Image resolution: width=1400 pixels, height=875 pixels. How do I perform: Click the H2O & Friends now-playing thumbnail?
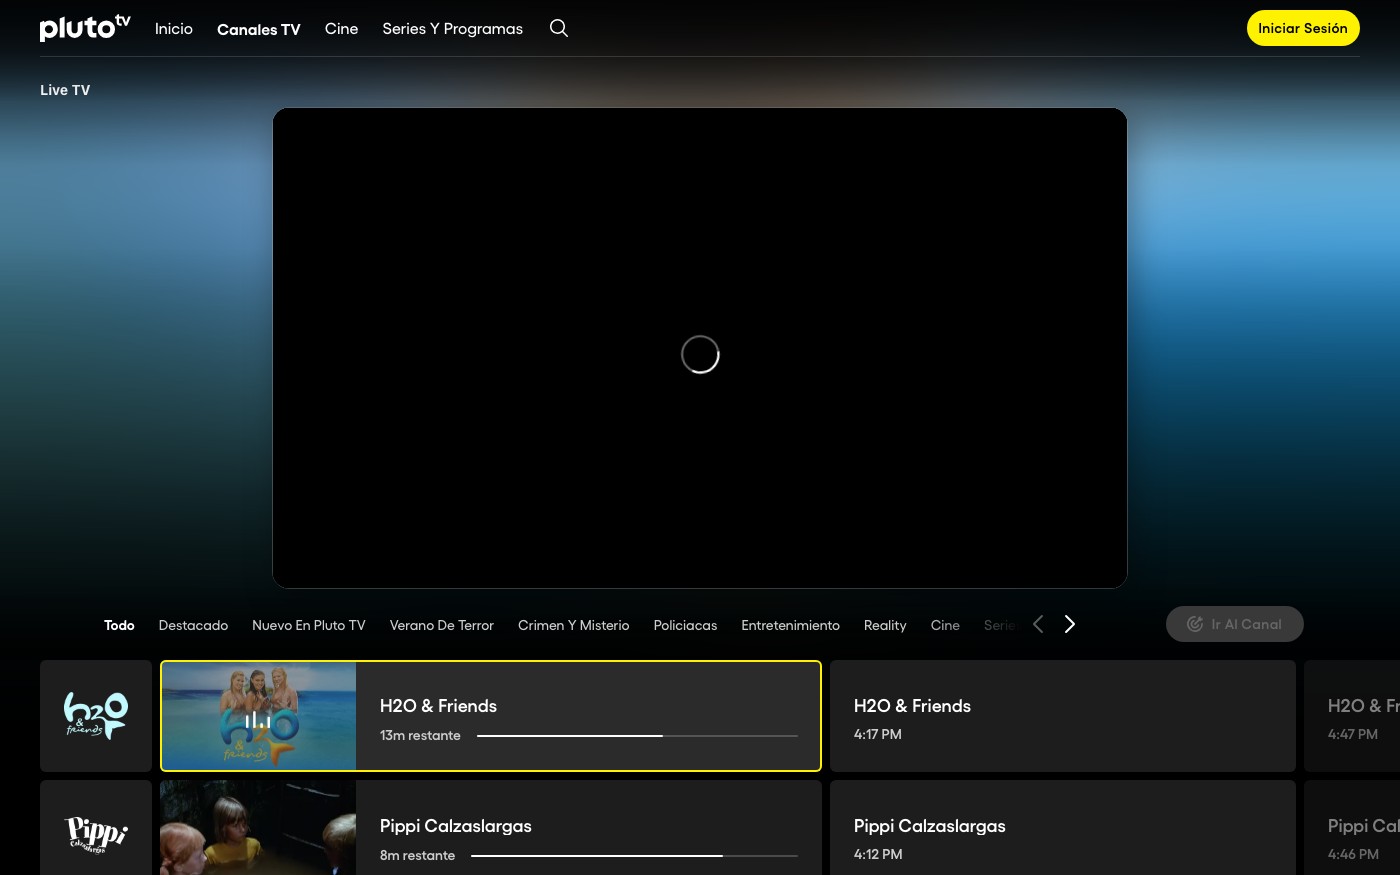(258, 716)
